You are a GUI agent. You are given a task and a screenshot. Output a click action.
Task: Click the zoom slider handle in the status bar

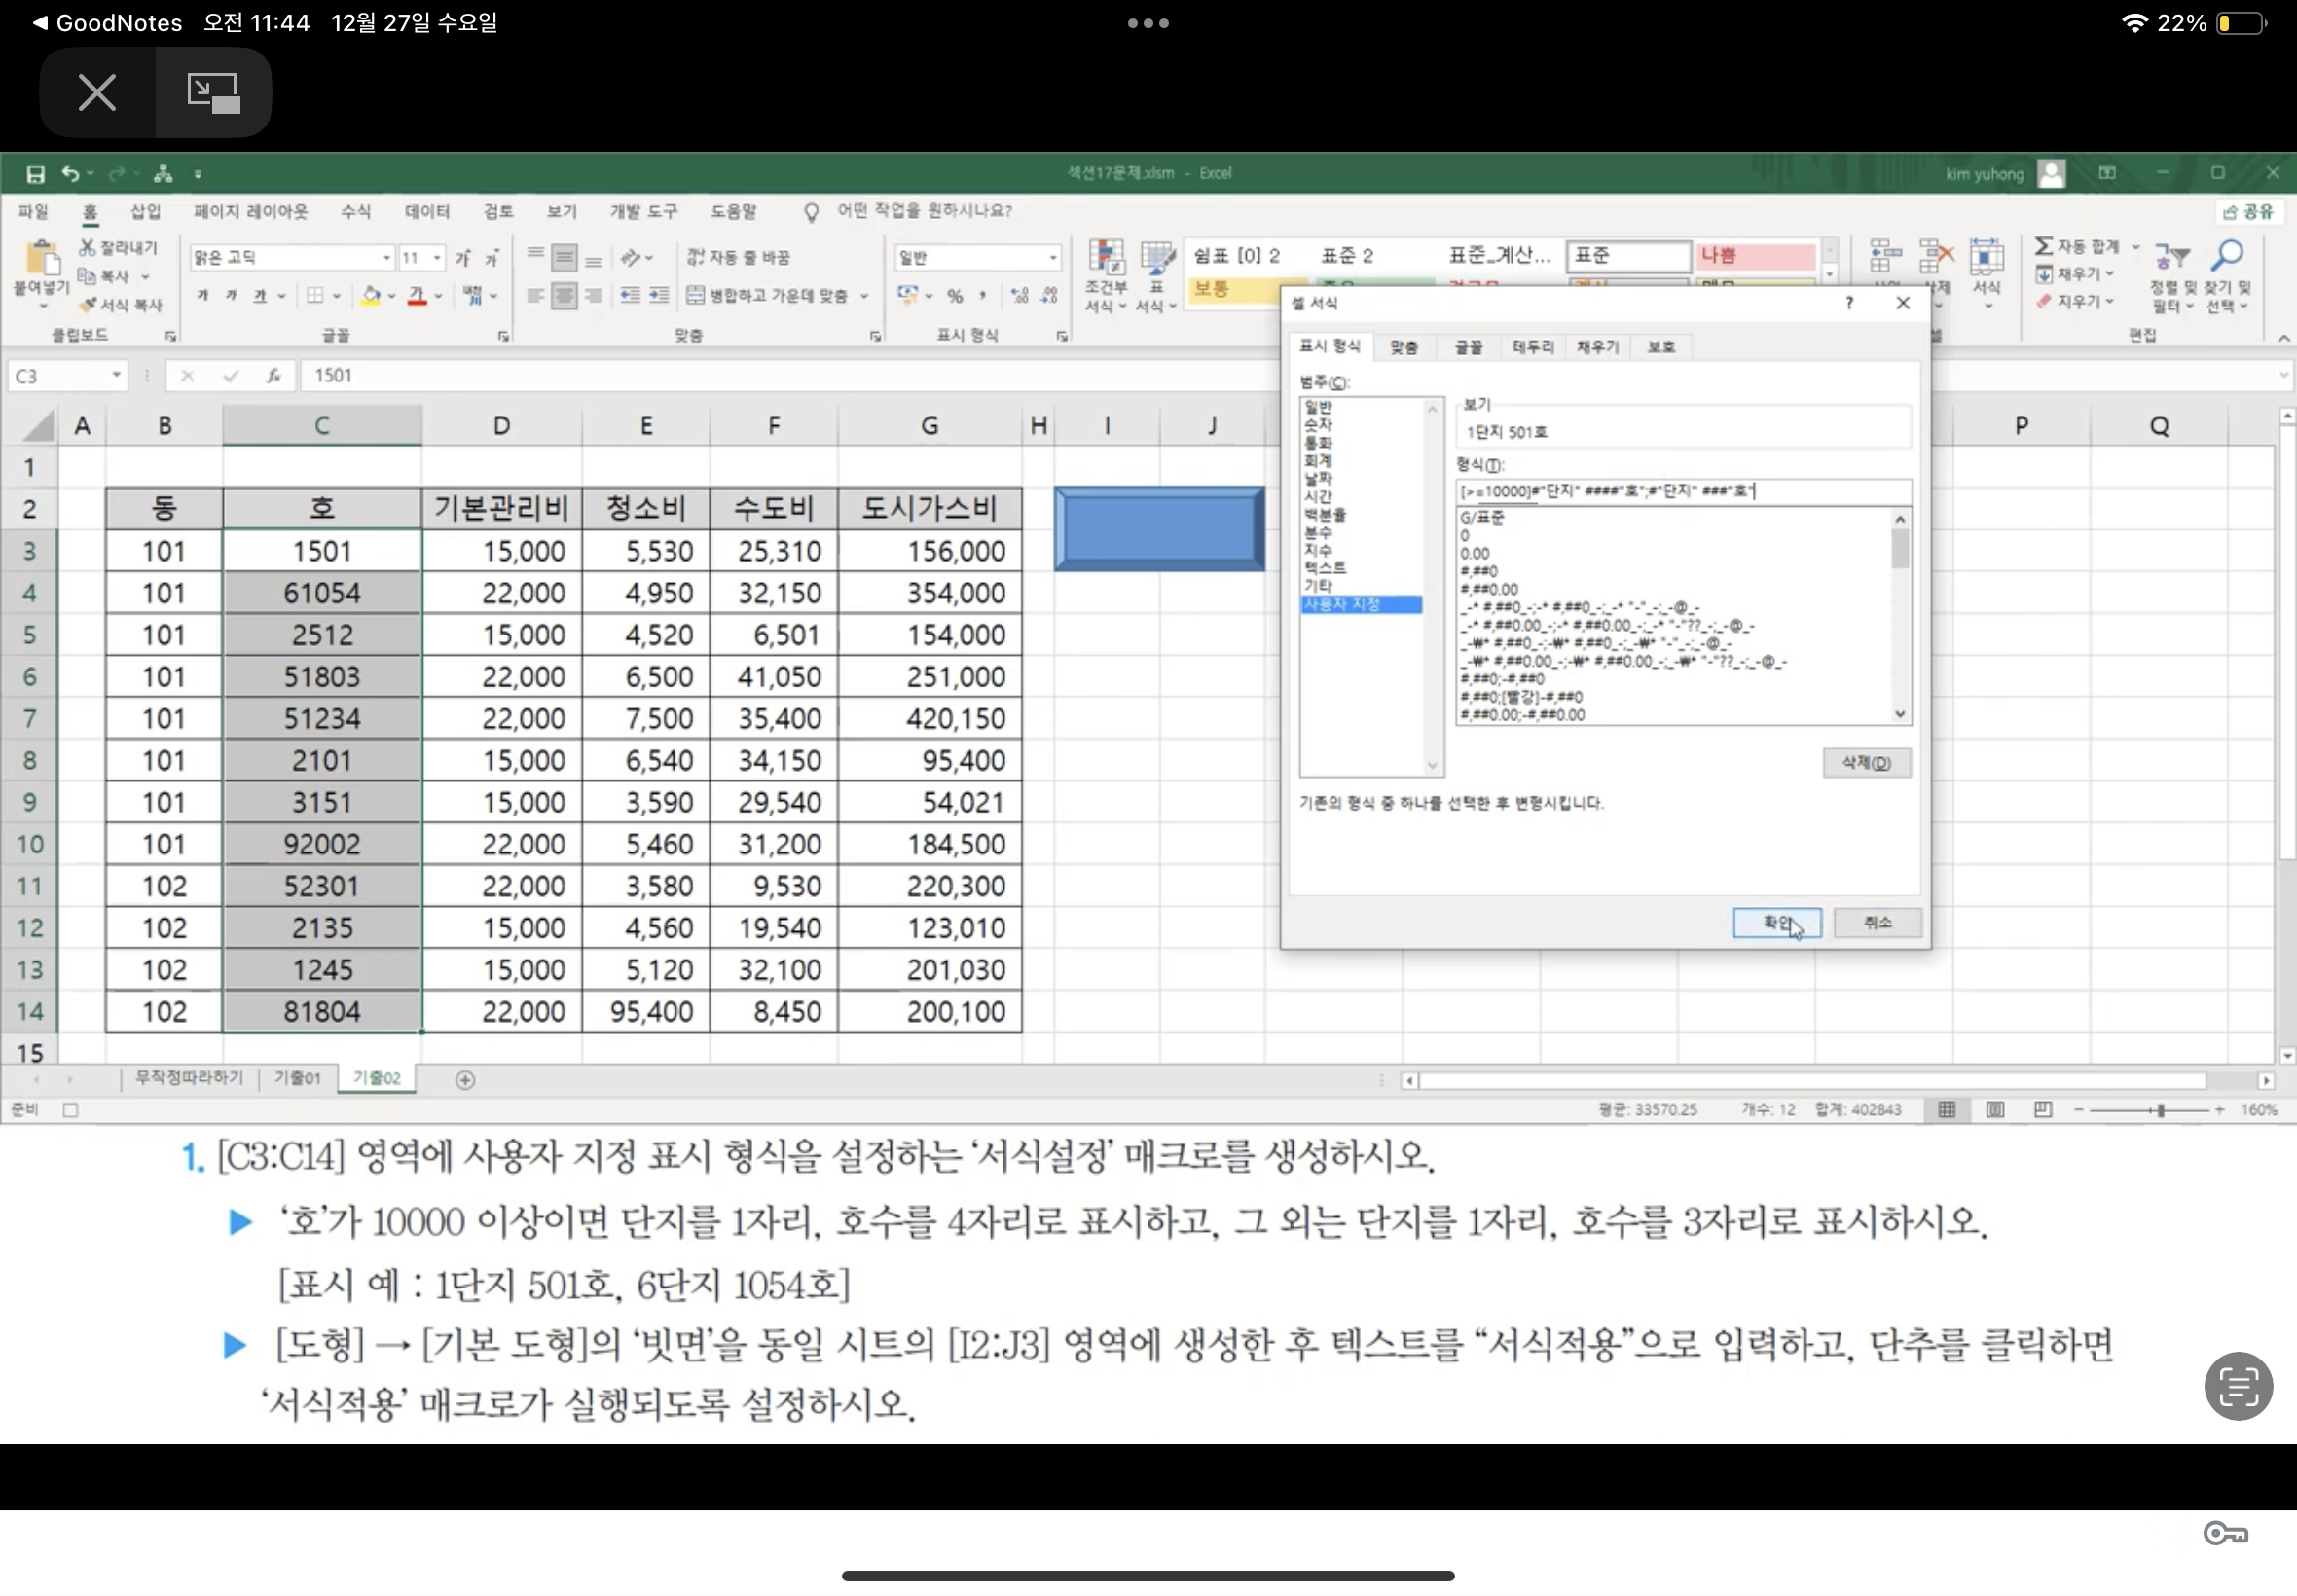2160,1109
